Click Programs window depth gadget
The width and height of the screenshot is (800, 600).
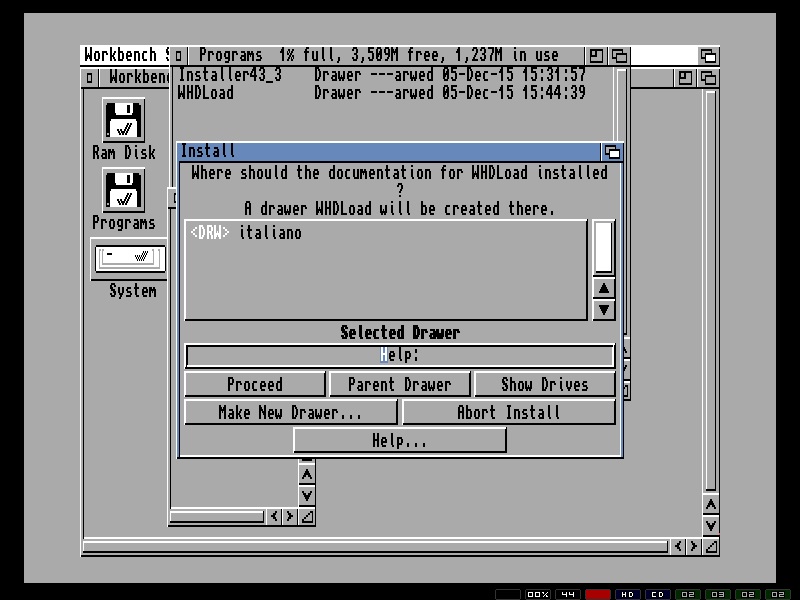(619, 55)
